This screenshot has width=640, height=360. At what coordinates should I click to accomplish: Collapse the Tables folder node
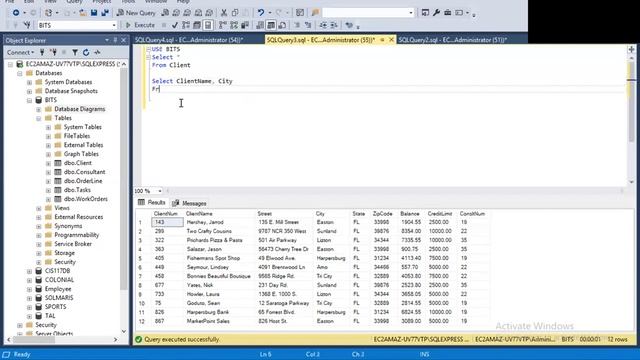tap(39, 118)
